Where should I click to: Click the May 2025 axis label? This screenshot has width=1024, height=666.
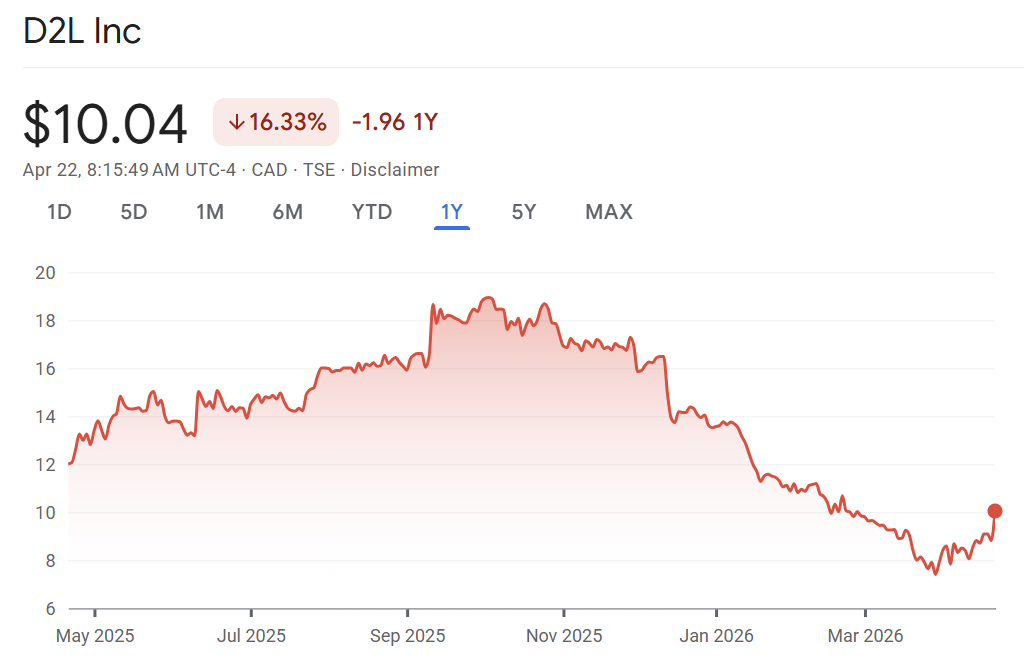pos(95,636)
